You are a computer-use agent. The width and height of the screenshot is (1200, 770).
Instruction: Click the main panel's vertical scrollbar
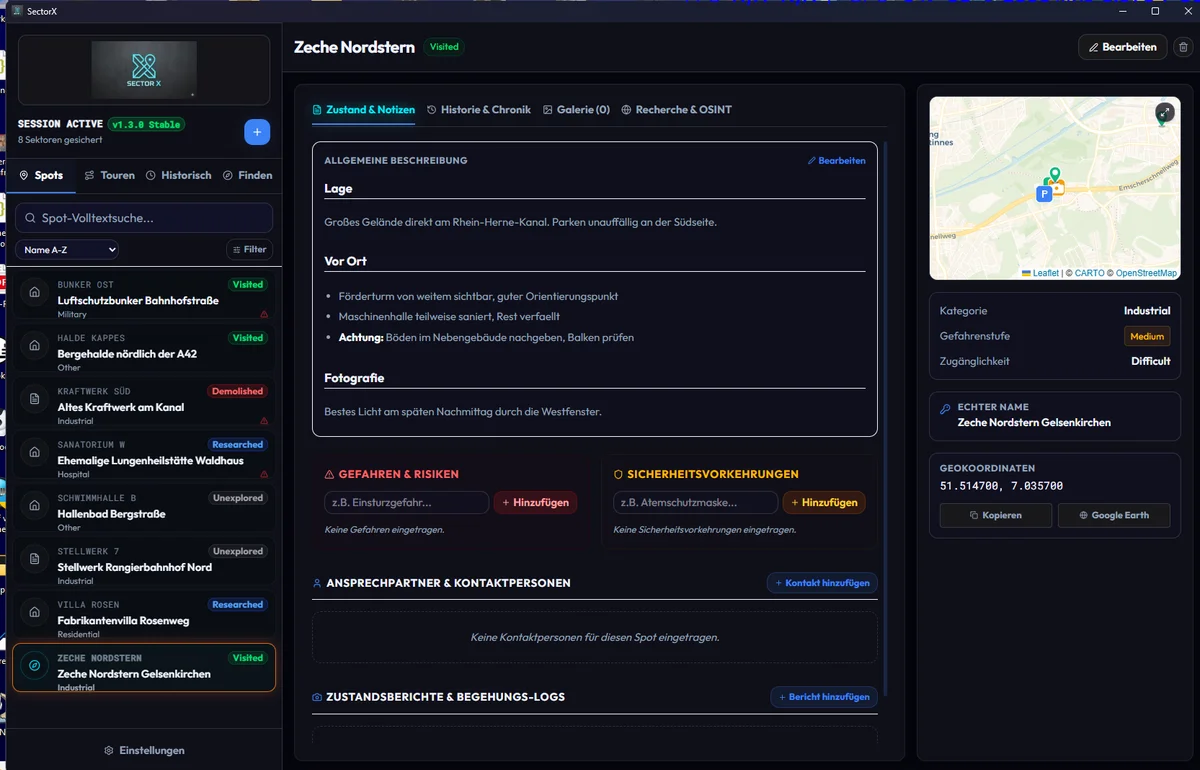884,420
